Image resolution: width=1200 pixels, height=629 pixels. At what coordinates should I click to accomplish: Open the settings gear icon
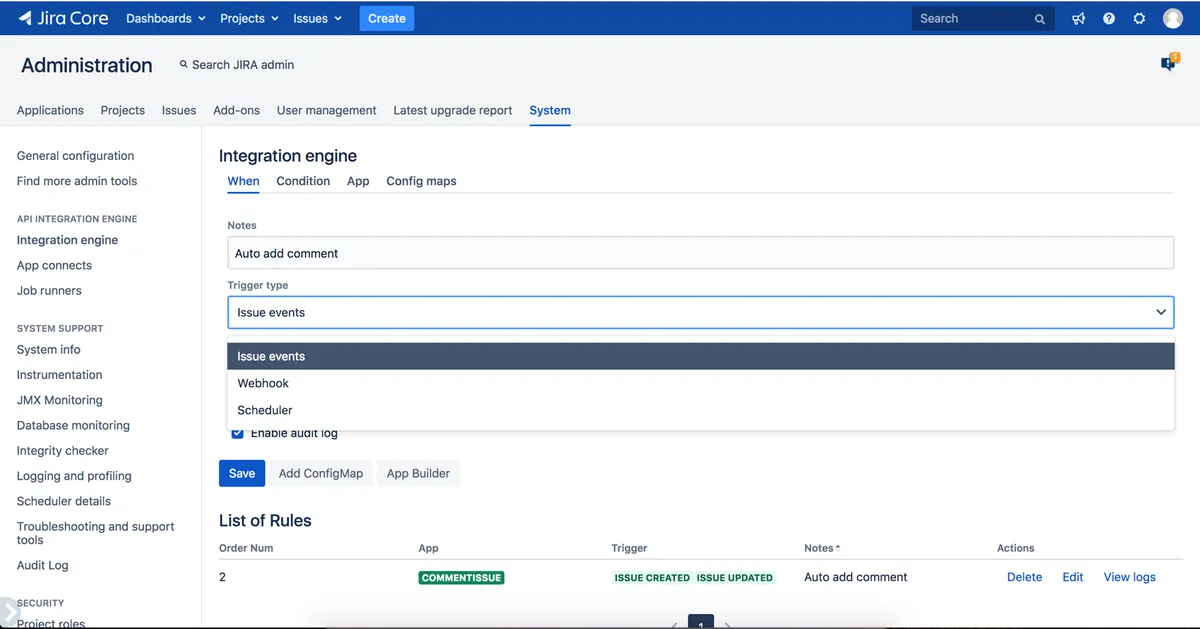pos(1139,18)
